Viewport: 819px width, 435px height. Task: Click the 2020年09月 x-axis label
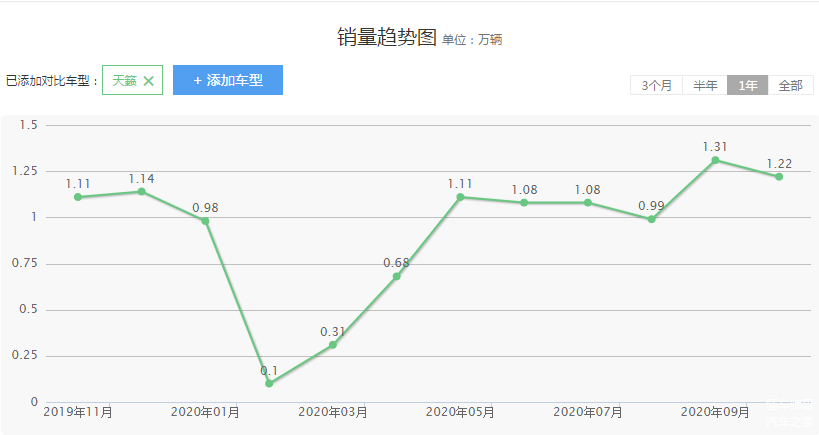click(x=715, y=412)
